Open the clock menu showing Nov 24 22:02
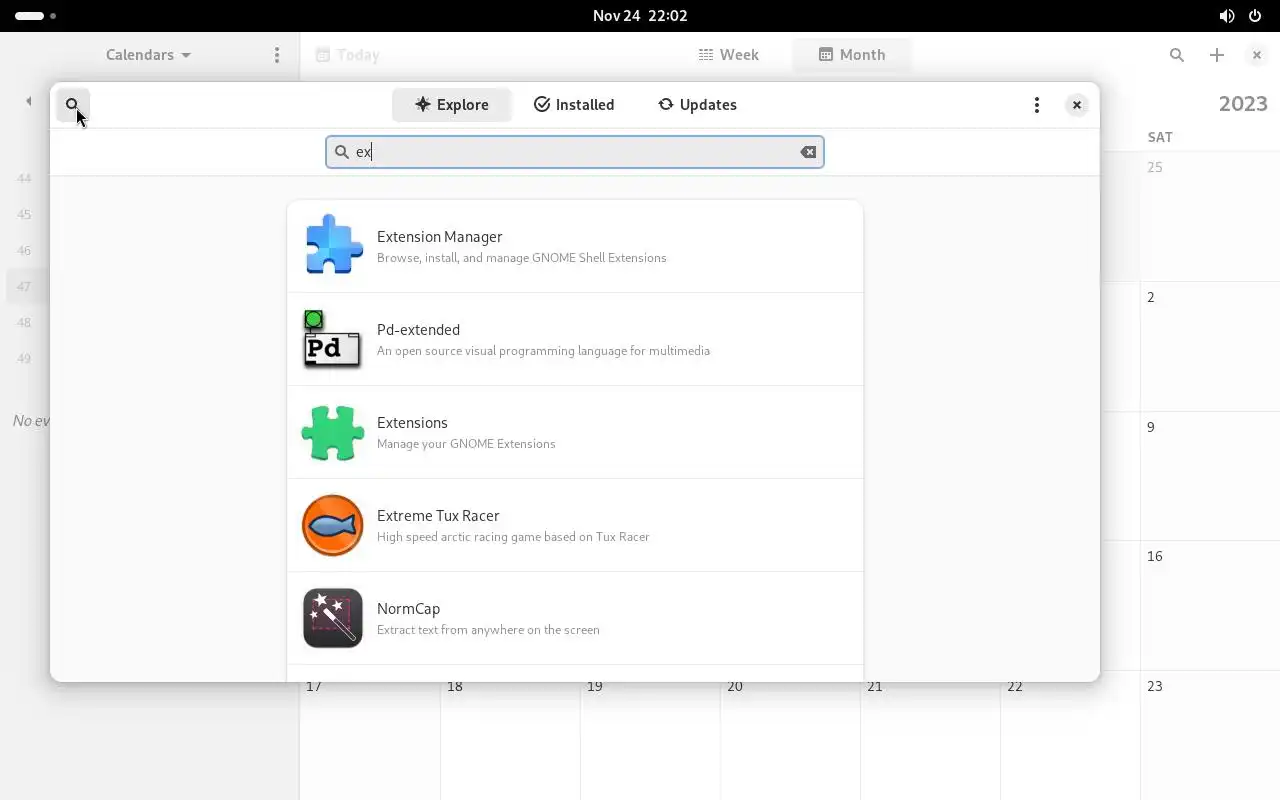Screen dimensions: 1280x800 pyautogui.click(x=640, y=16)
